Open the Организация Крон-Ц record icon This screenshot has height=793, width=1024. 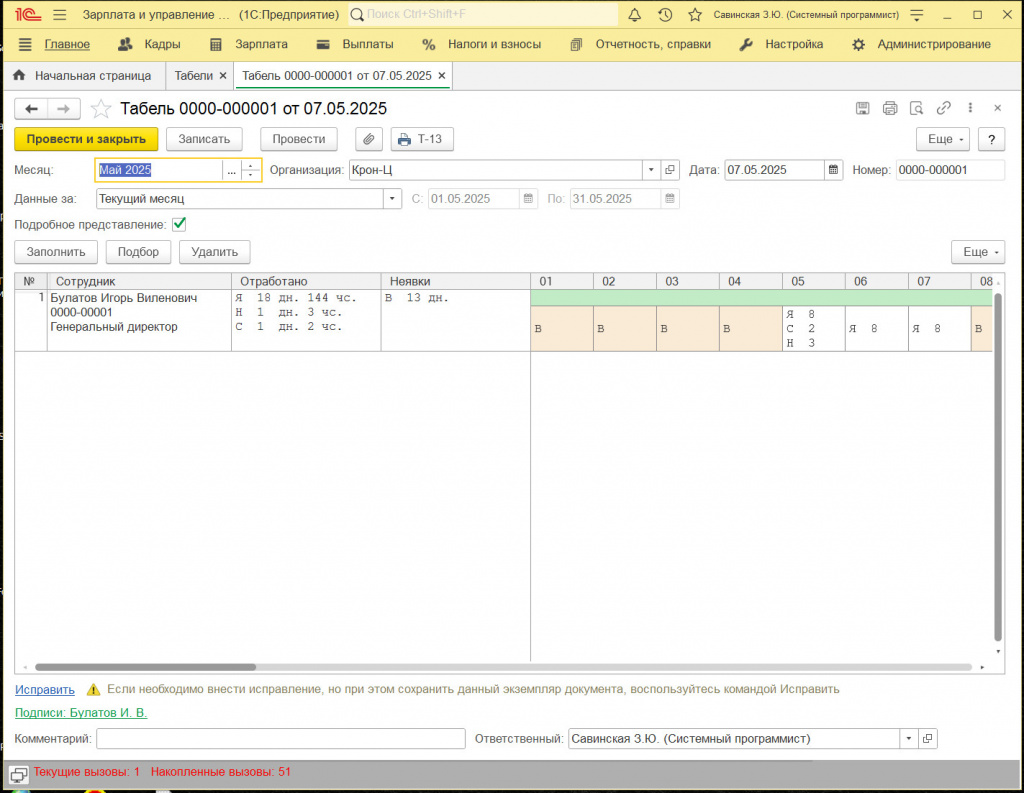pyautogui.click(x=670, y=170)
